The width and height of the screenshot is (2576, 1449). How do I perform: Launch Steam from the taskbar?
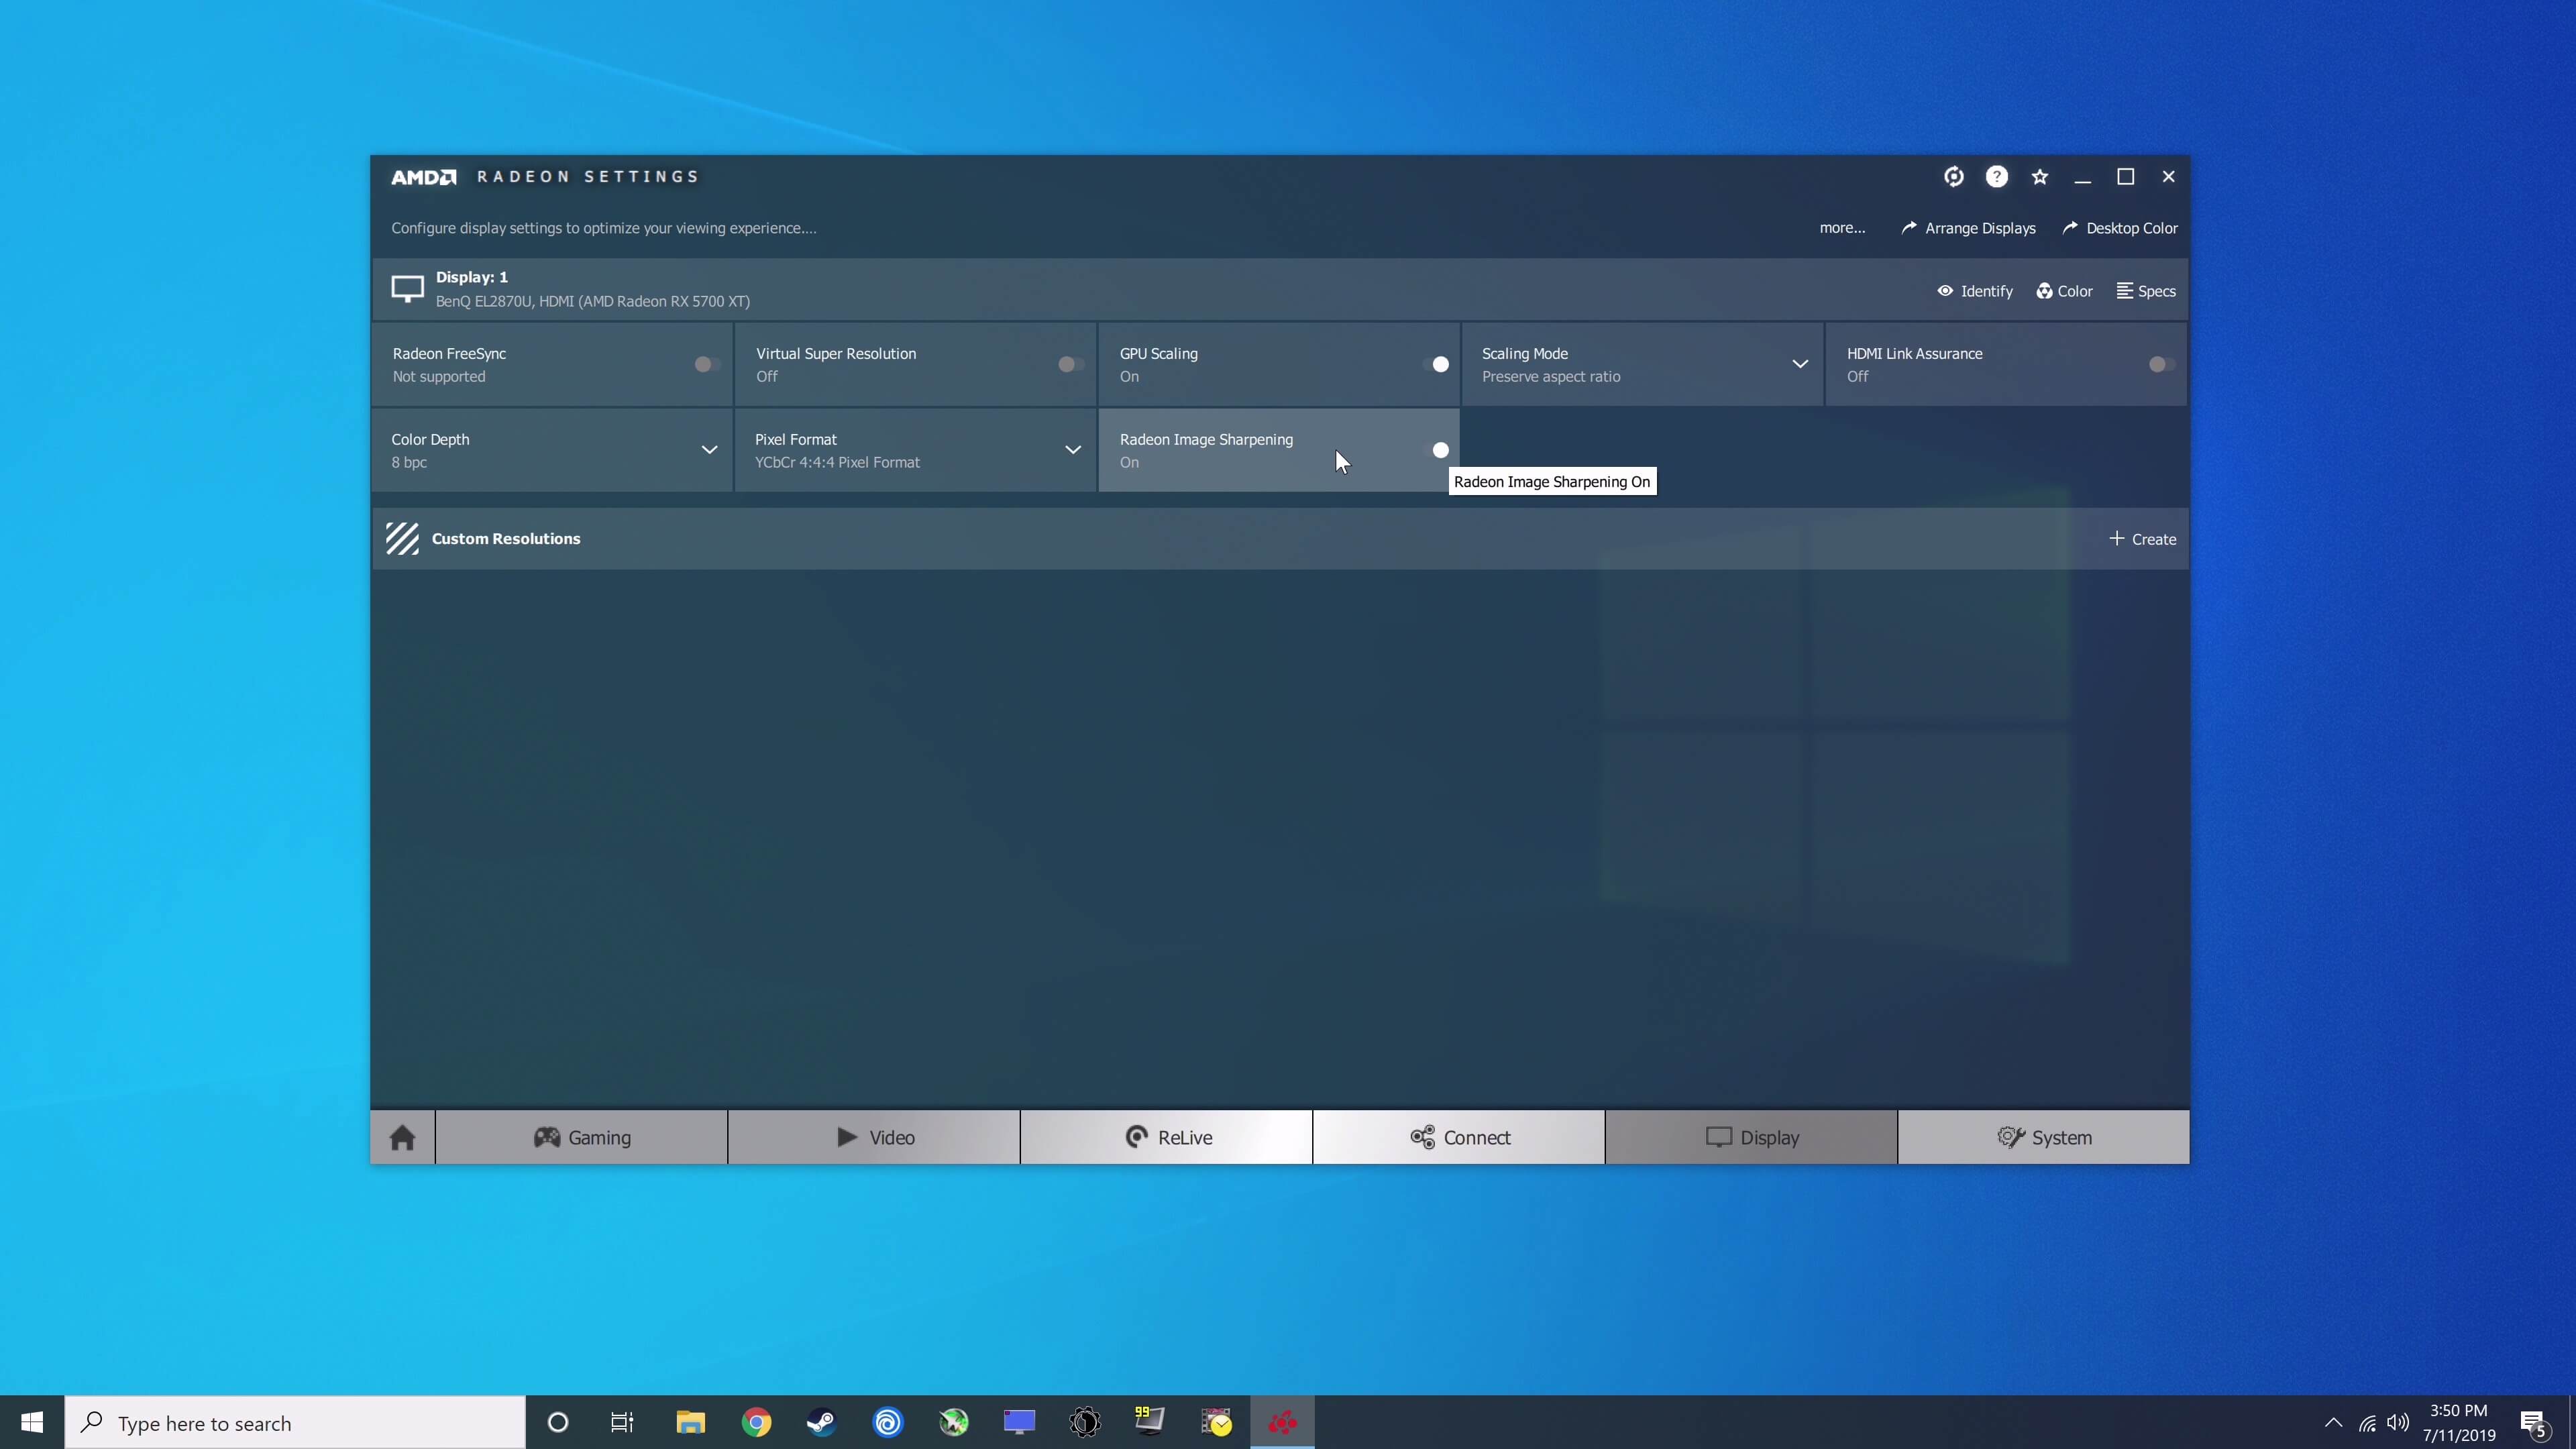[x=821, y=1421]
